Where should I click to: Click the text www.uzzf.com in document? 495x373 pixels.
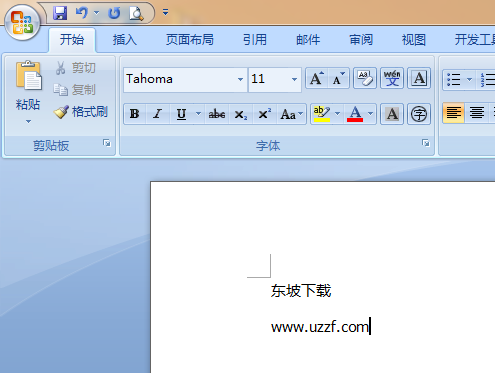(320, 327)
